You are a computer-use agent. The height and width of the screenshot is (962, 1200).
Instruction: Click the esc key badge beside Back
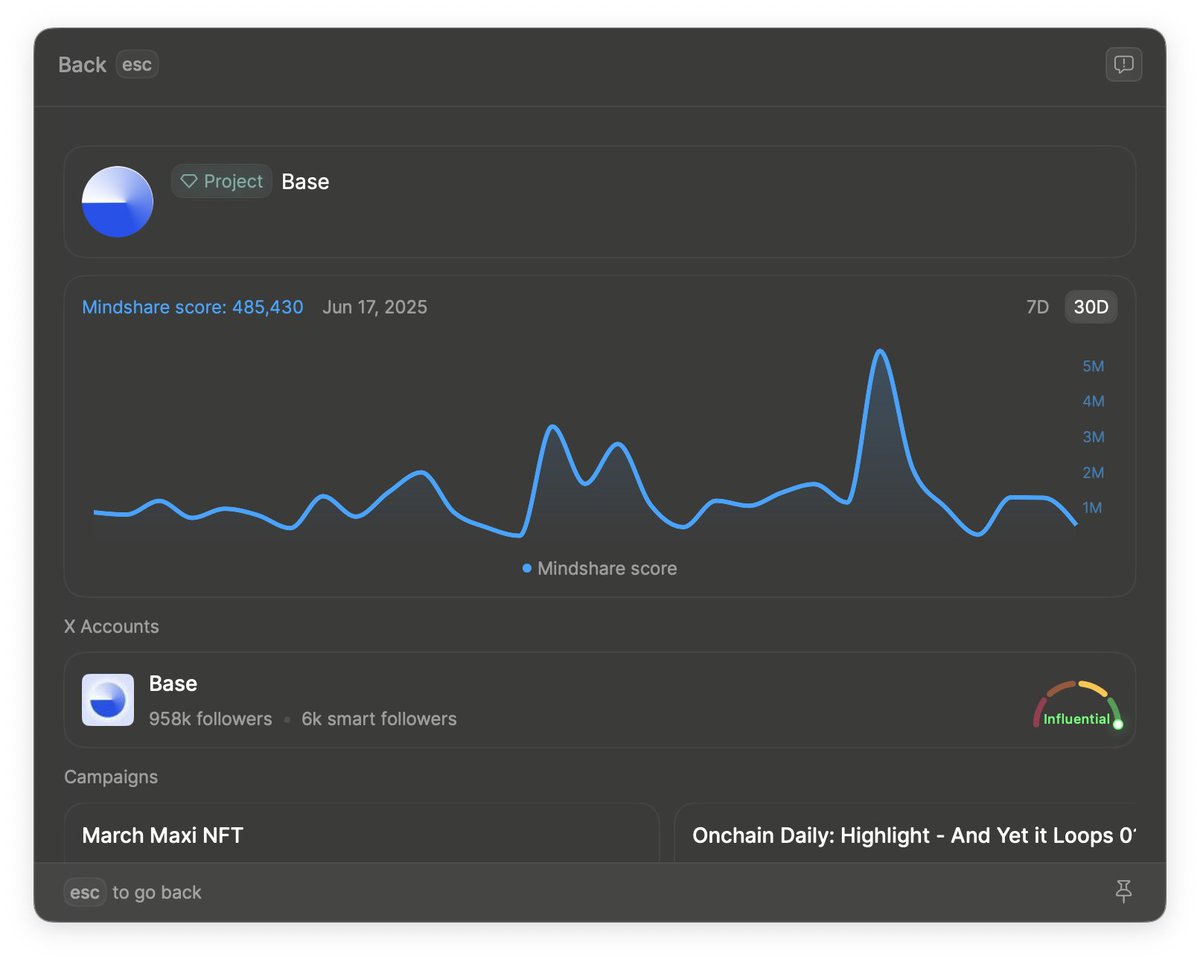(x=137, y=65)
